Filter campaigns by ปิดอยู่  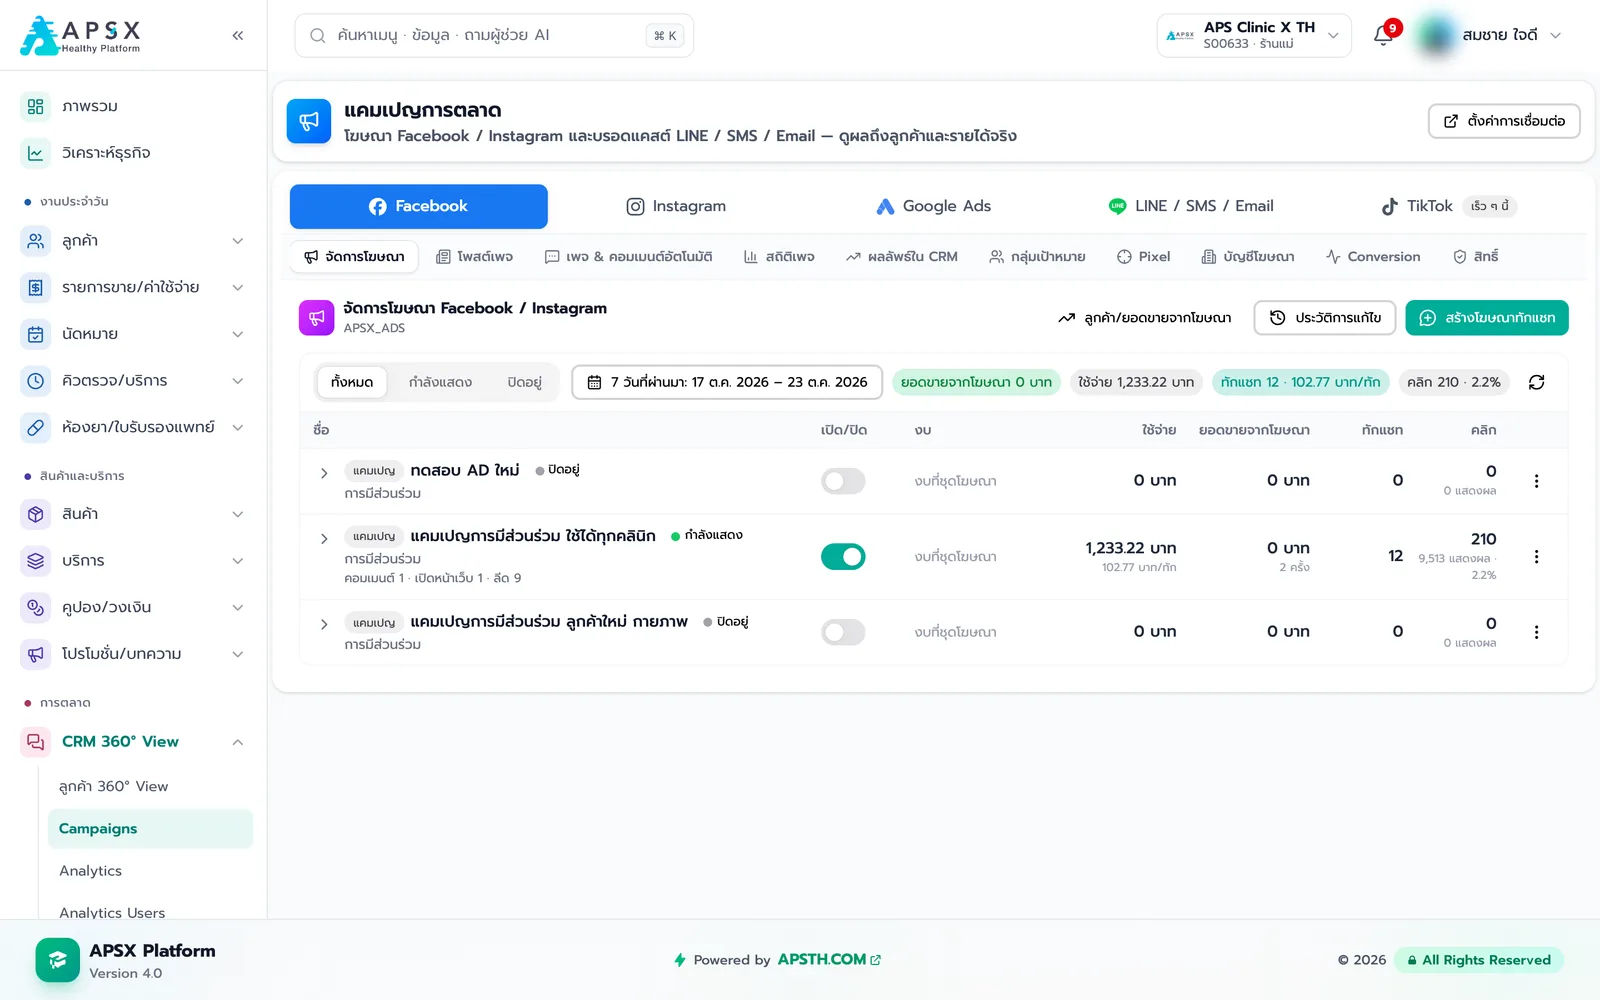[524, 382]
